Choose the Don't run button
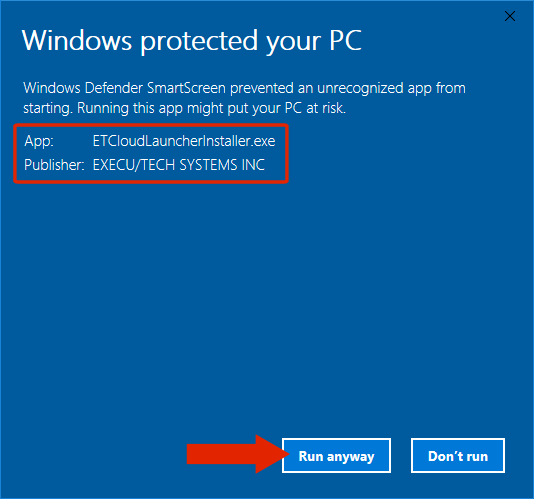This screenshot has width=534, height=499. click(x=458, y=455)
